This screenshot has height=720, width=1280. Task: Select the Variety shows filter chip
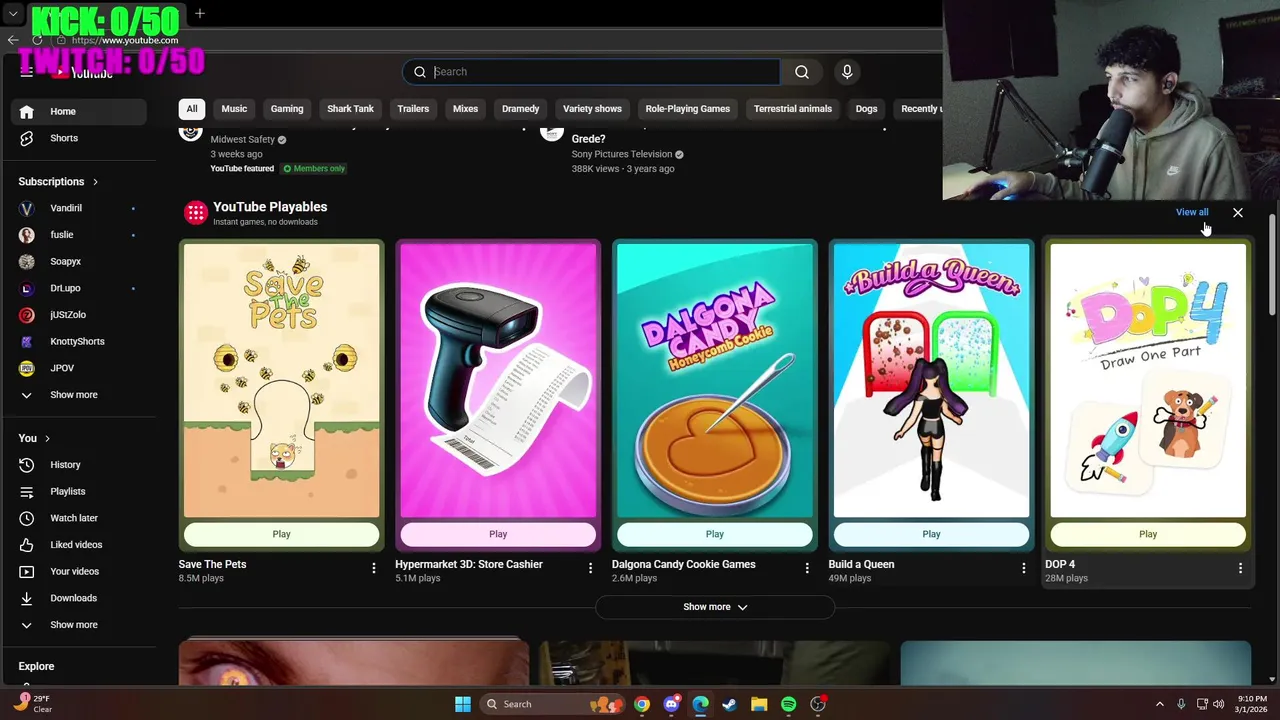tap(592, 109)
